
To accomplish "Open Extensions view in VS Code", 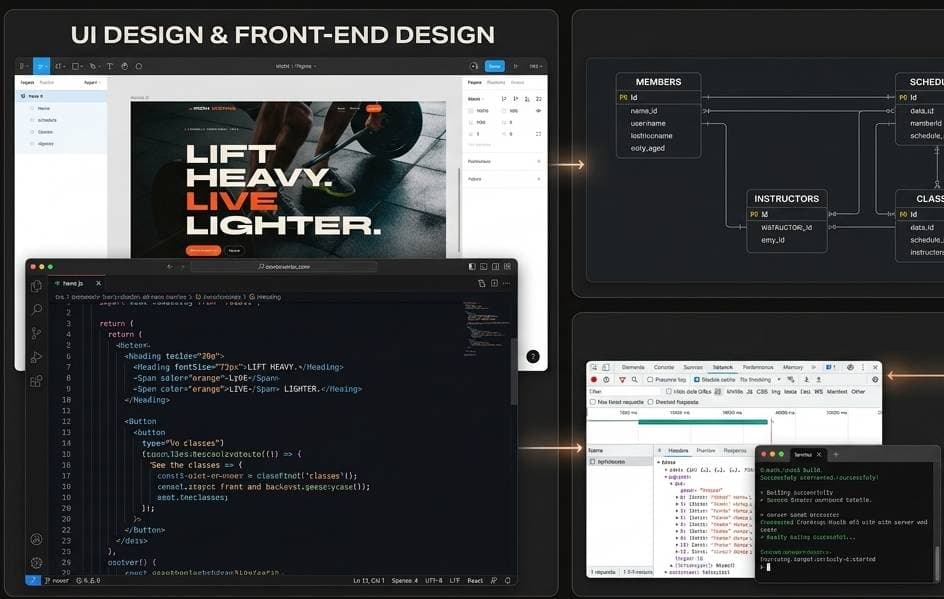I will coord(37,380).
